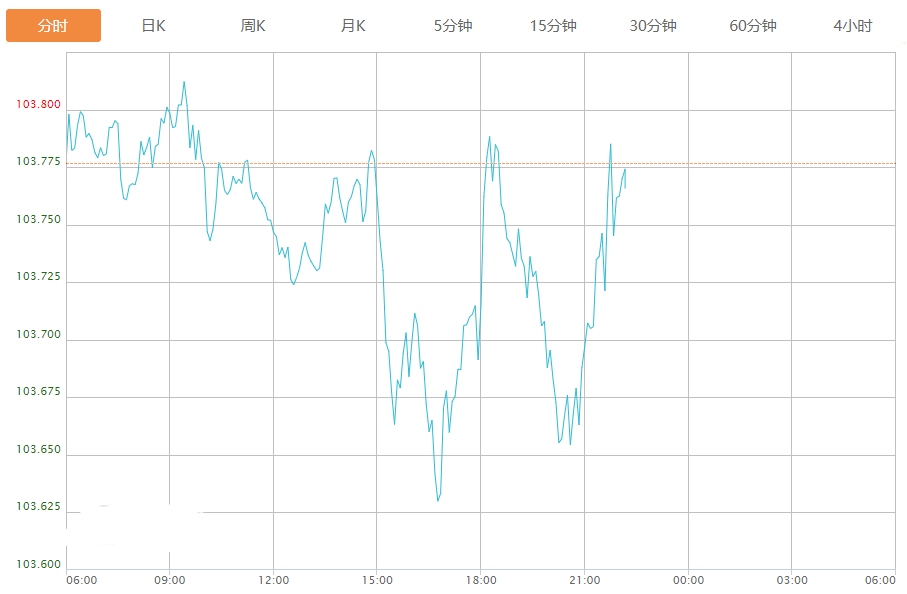Open the 周K weekly chart tab
This screenshot has height=594, width=907.
253,26
